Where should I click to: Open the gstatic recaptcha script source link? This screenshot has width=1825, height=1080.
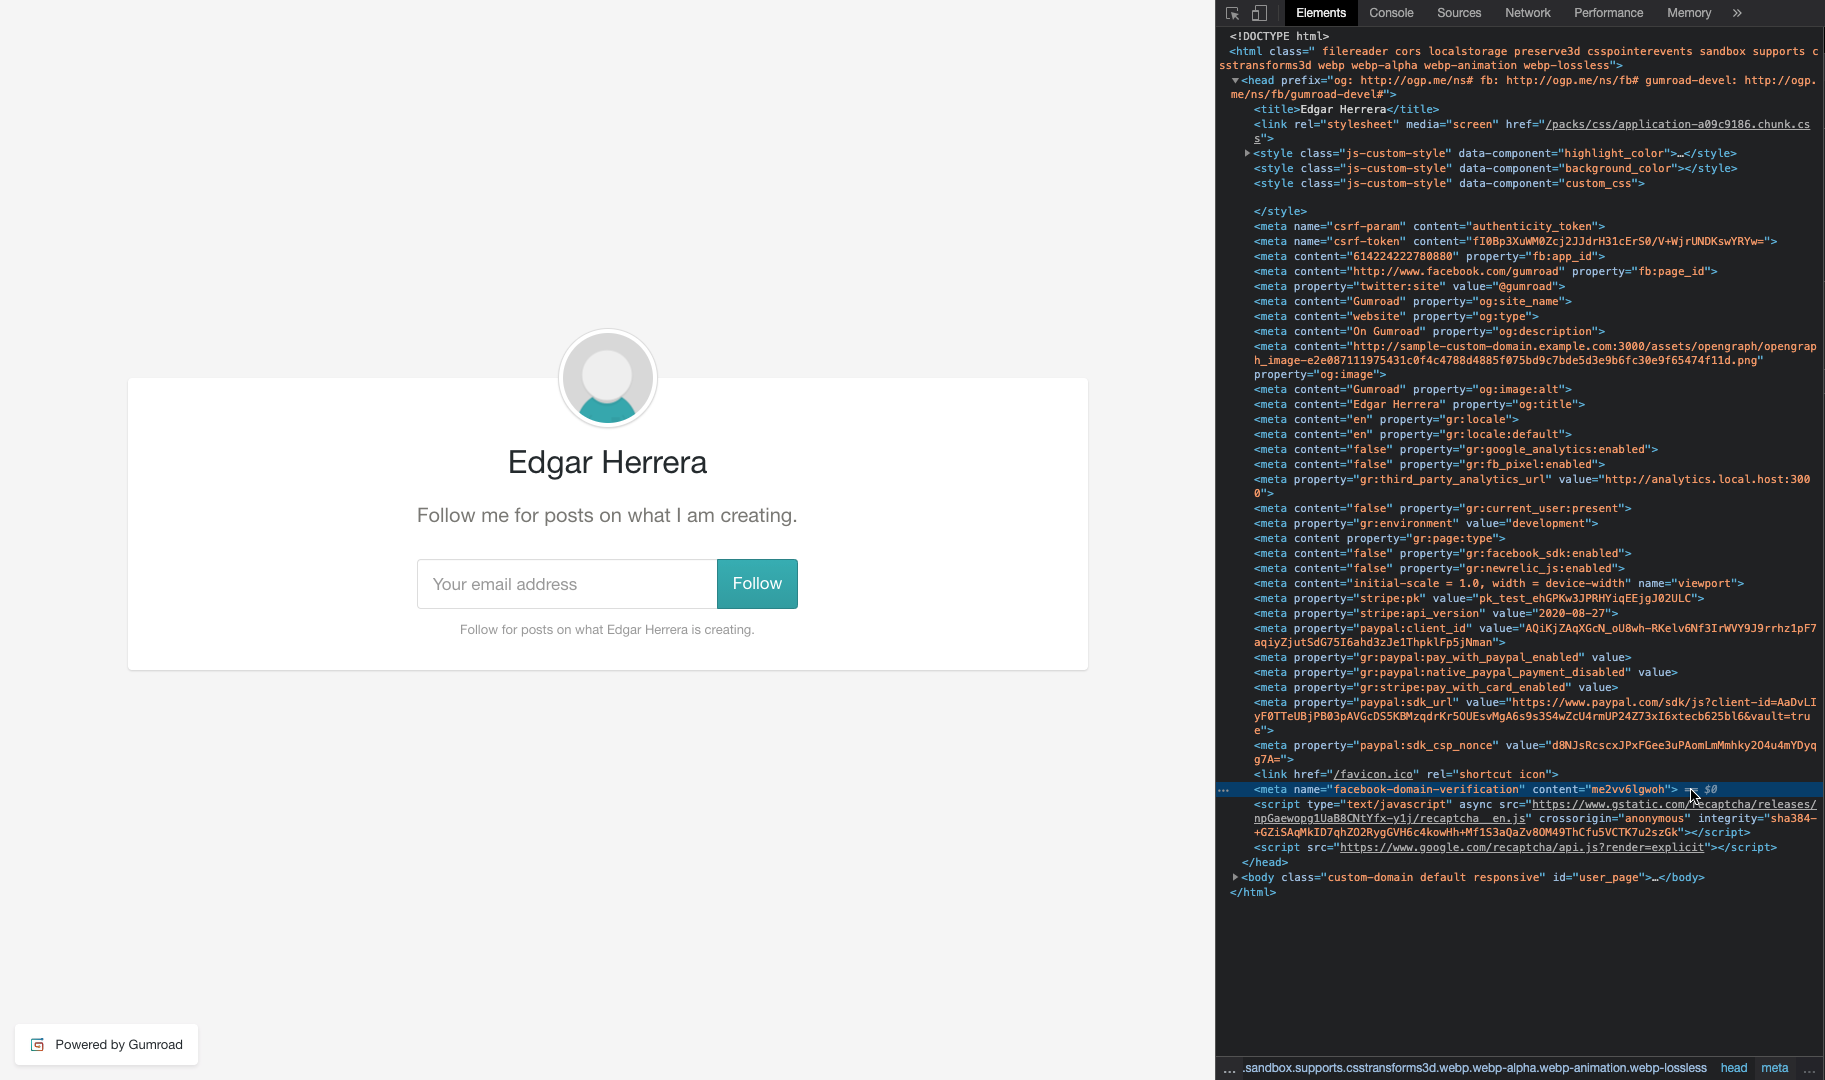click(1674, 804)
